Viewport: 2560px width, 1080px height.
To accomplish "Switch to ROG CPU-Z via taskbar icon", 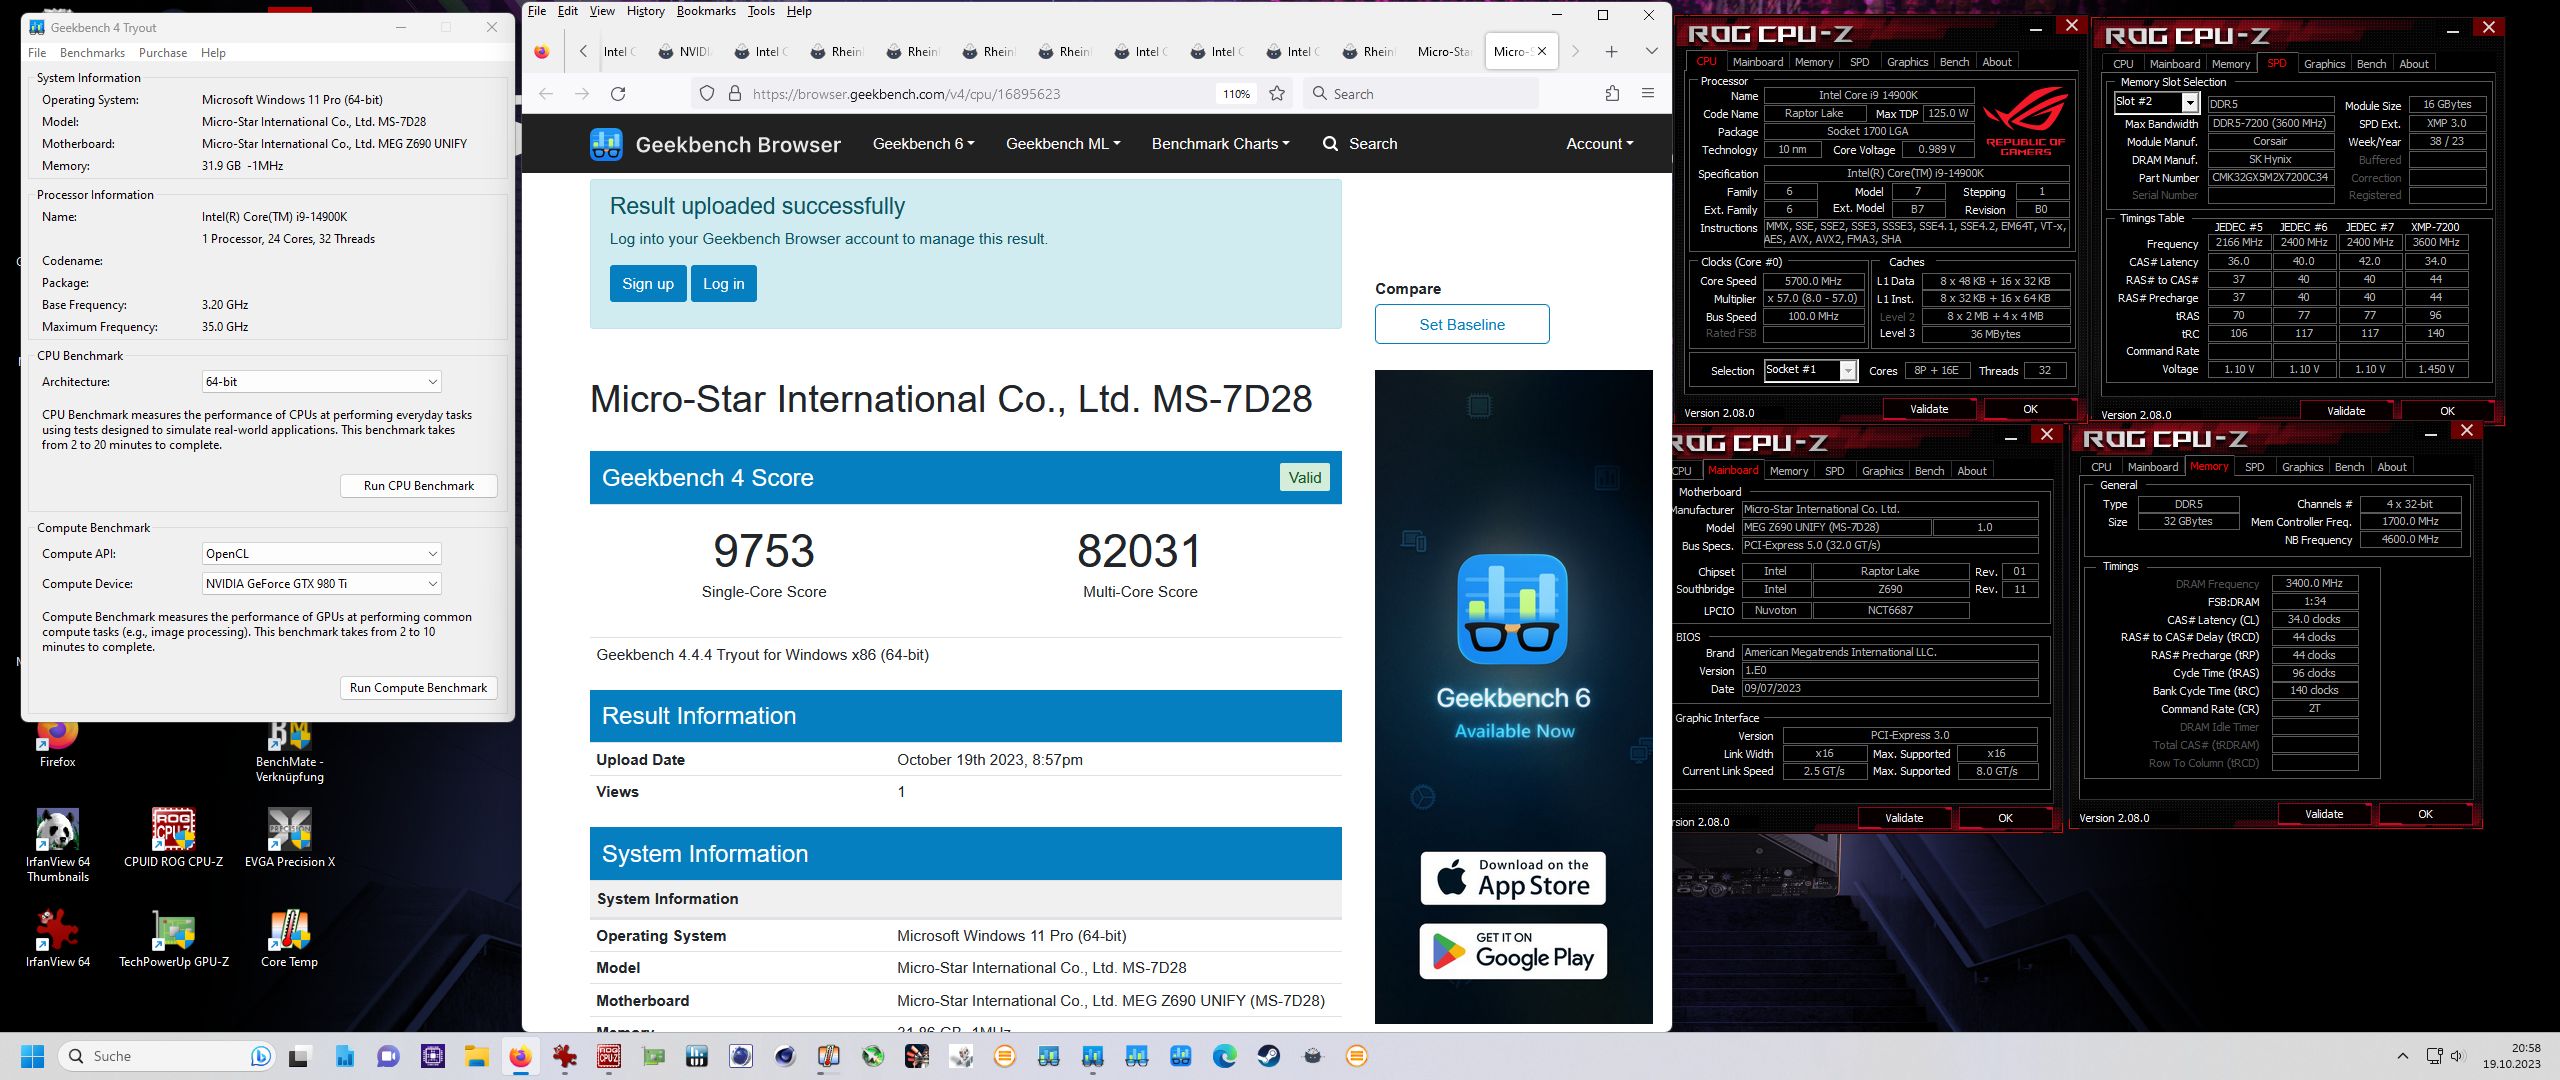I will click(609, 1056).
